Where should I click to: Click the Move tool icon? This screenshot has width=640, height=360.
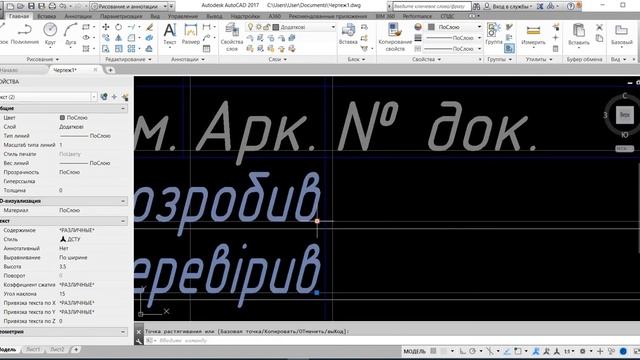106,27
